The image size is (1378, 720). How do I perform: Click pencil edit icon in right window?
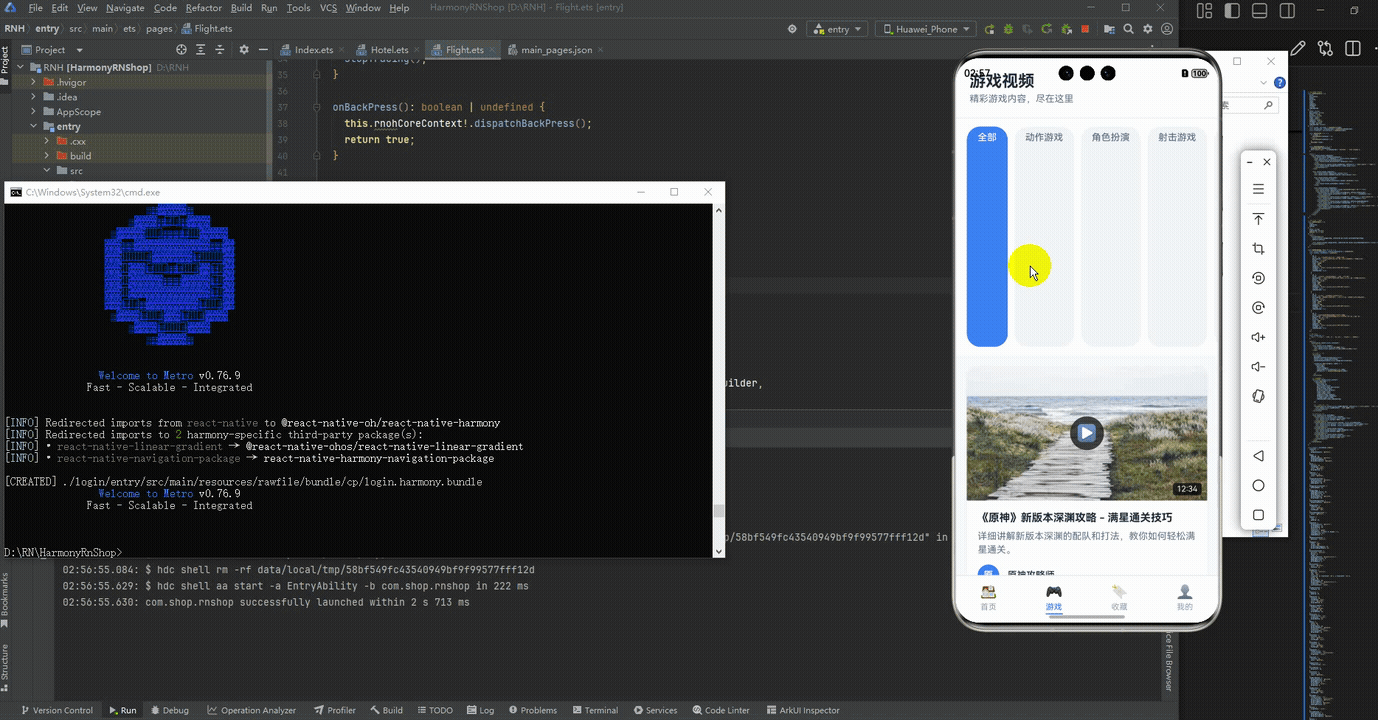click(1298, 48)
